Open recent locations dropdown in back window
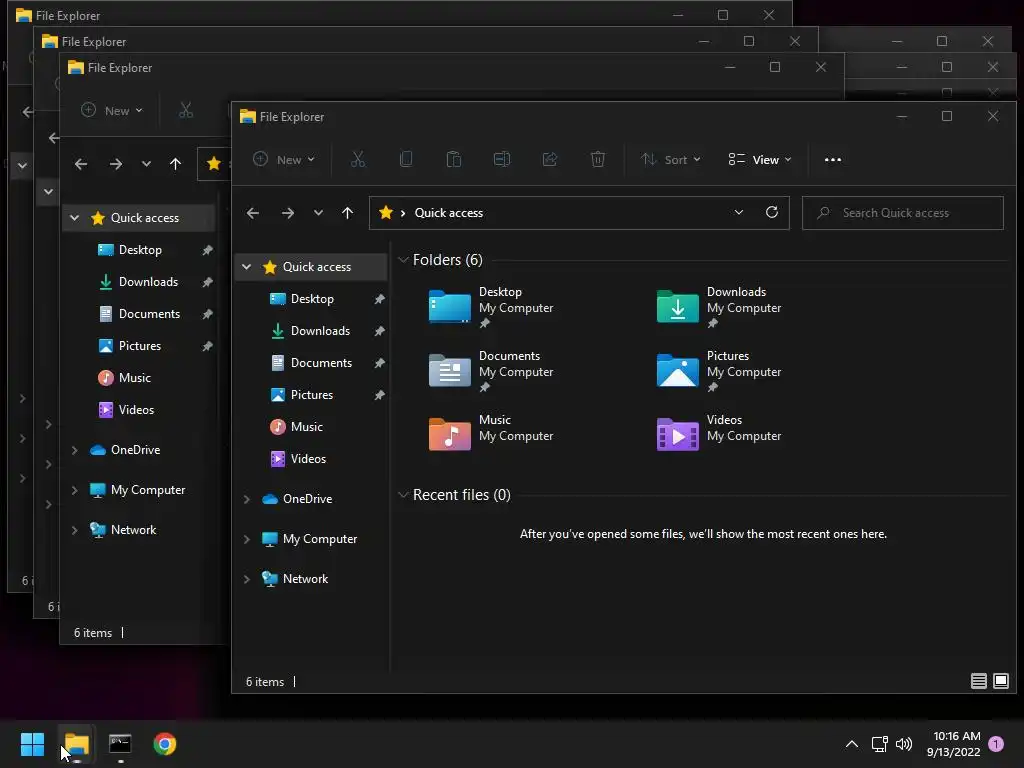1024x768 pixels. (146, 164)
